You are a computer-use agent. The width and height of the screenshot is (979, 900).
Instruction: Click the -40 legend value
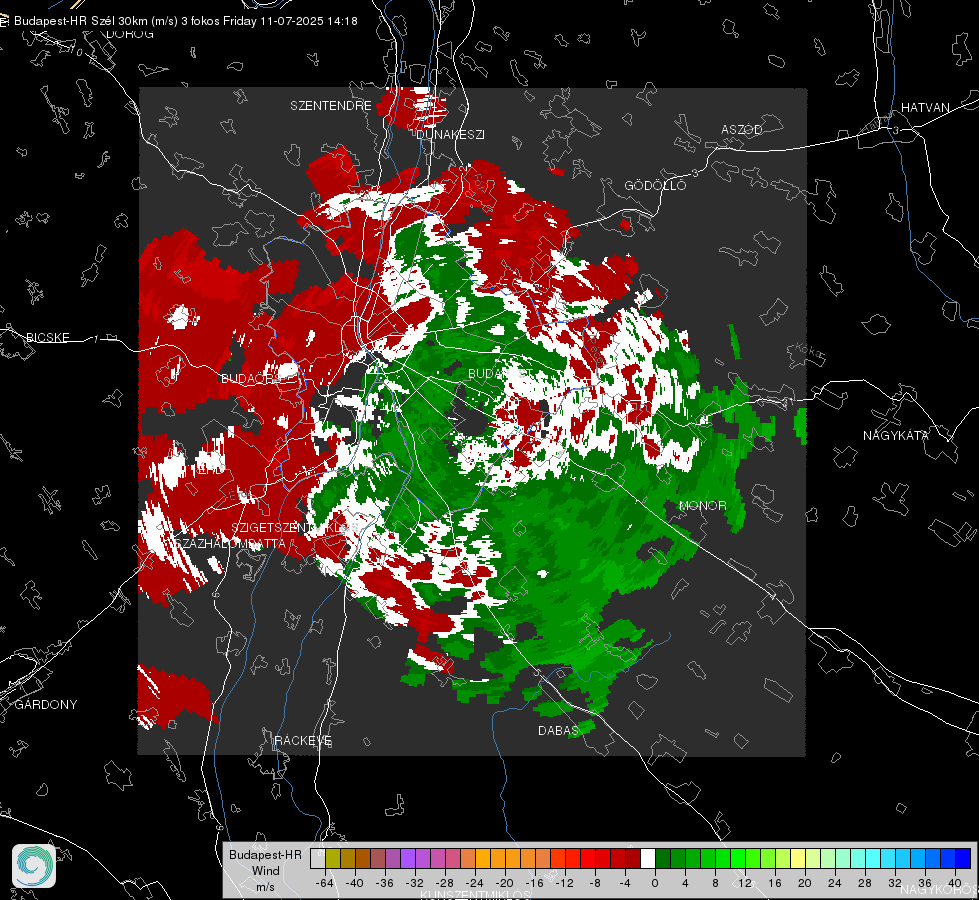[355, 883]
